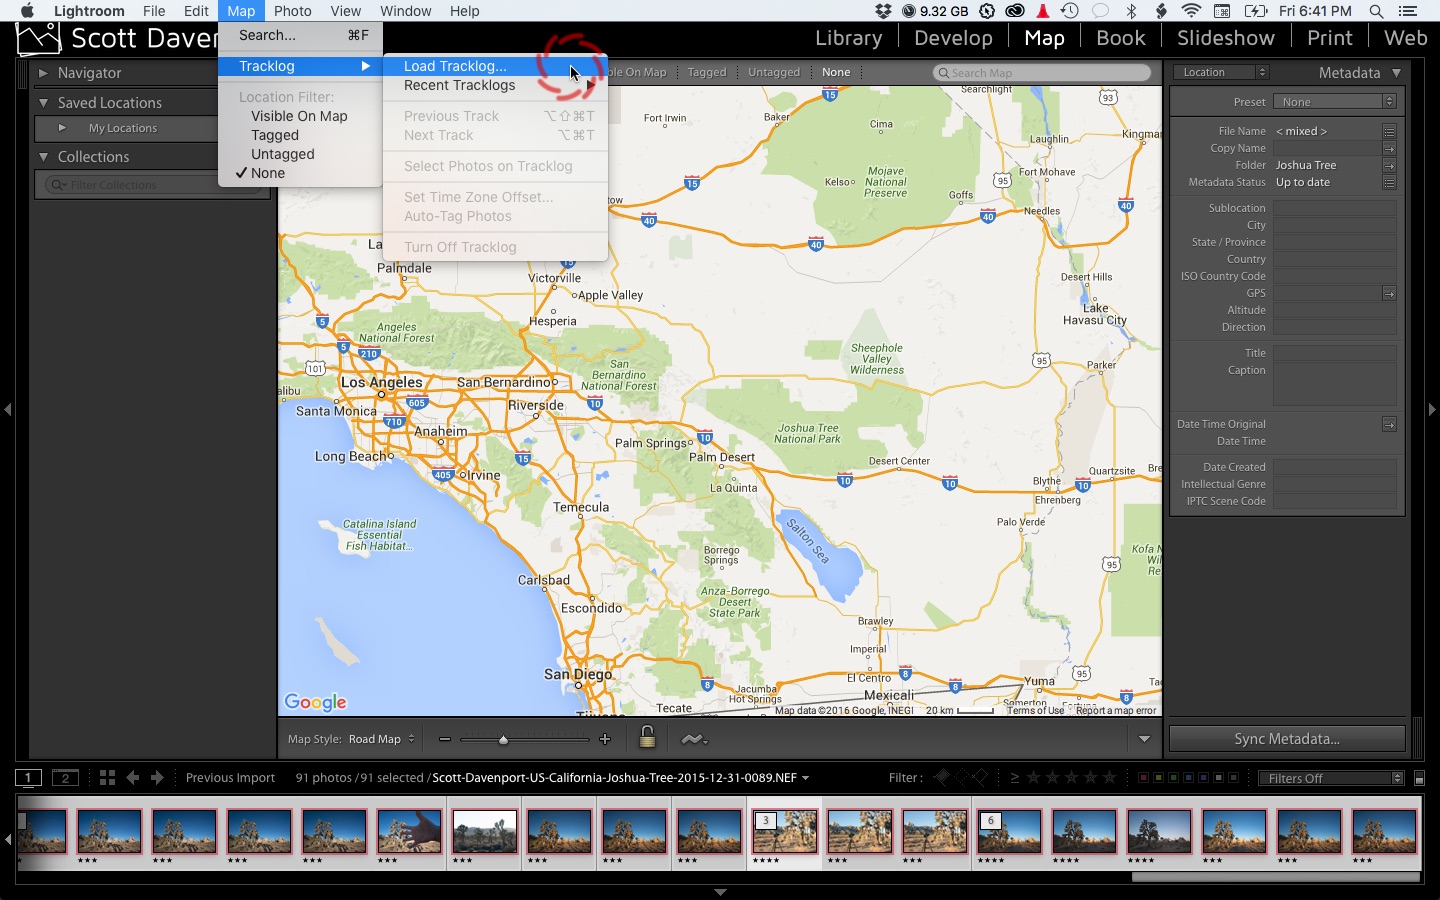Toggle the flagged photos filter flag

click(942, 777)
